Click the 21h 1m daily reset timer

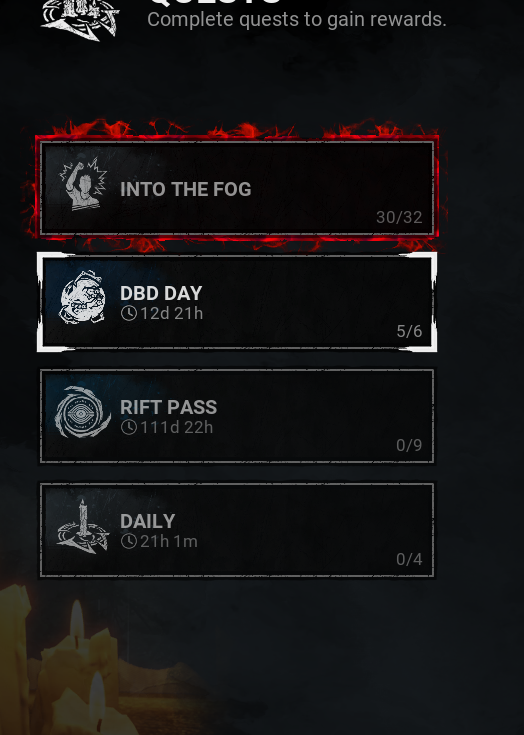(169, 541)
